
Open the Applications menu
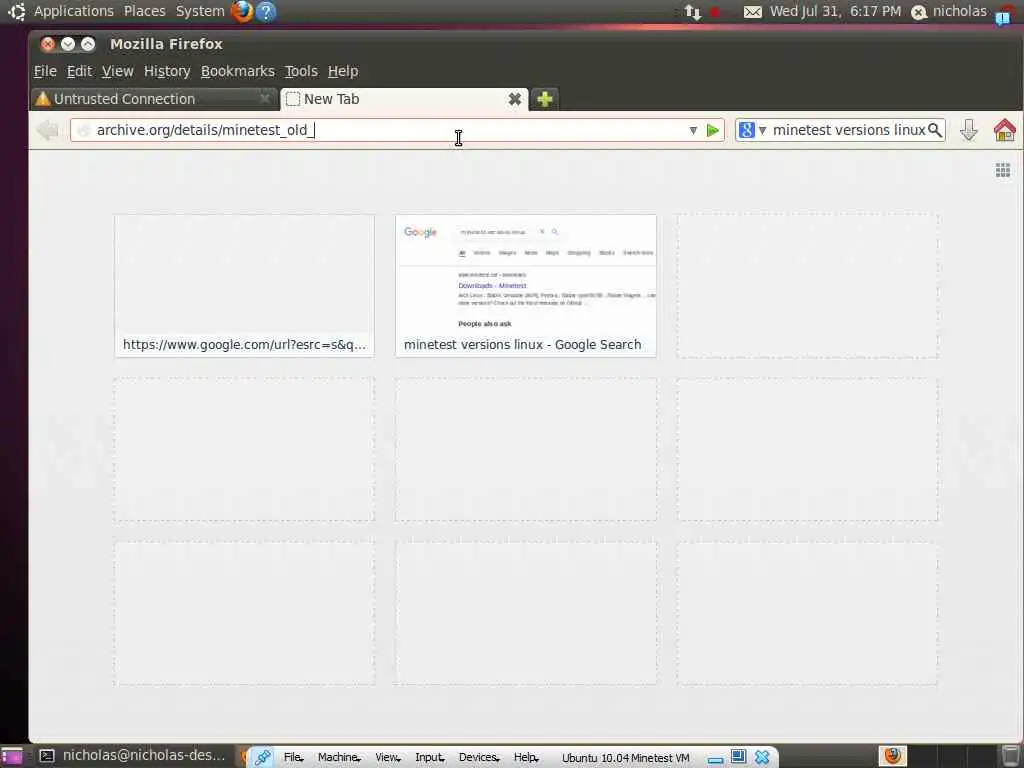74,11
